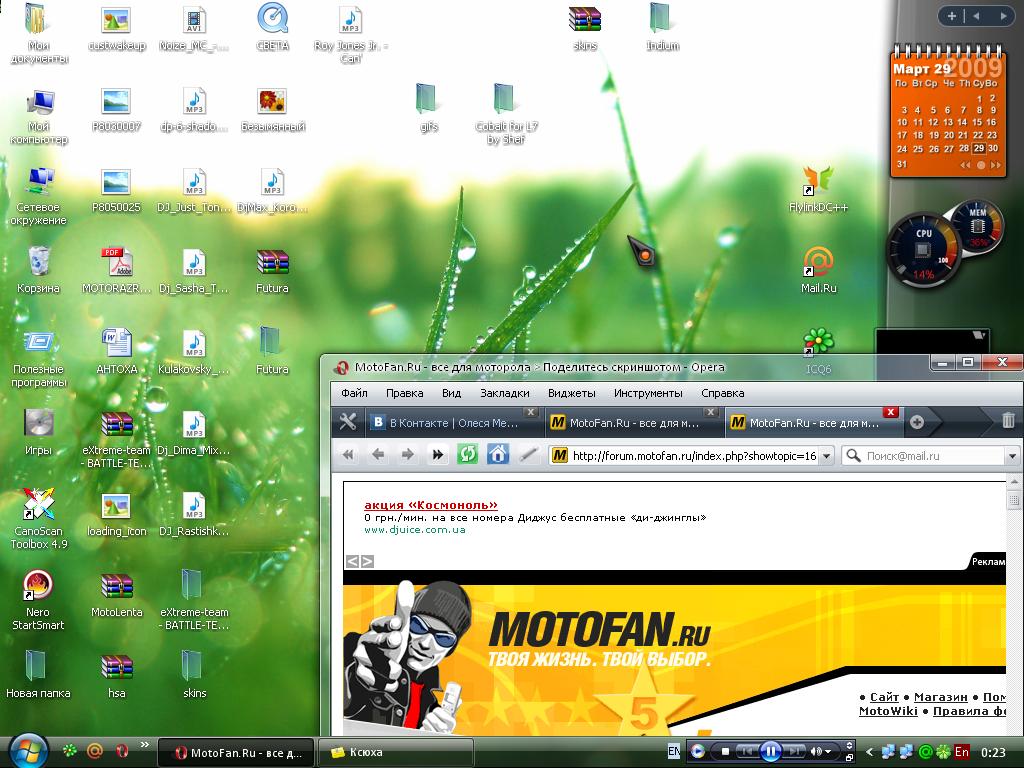1024x768 pixels.
Task: Open the media player volume dropdown
Action: coord(827,752)
